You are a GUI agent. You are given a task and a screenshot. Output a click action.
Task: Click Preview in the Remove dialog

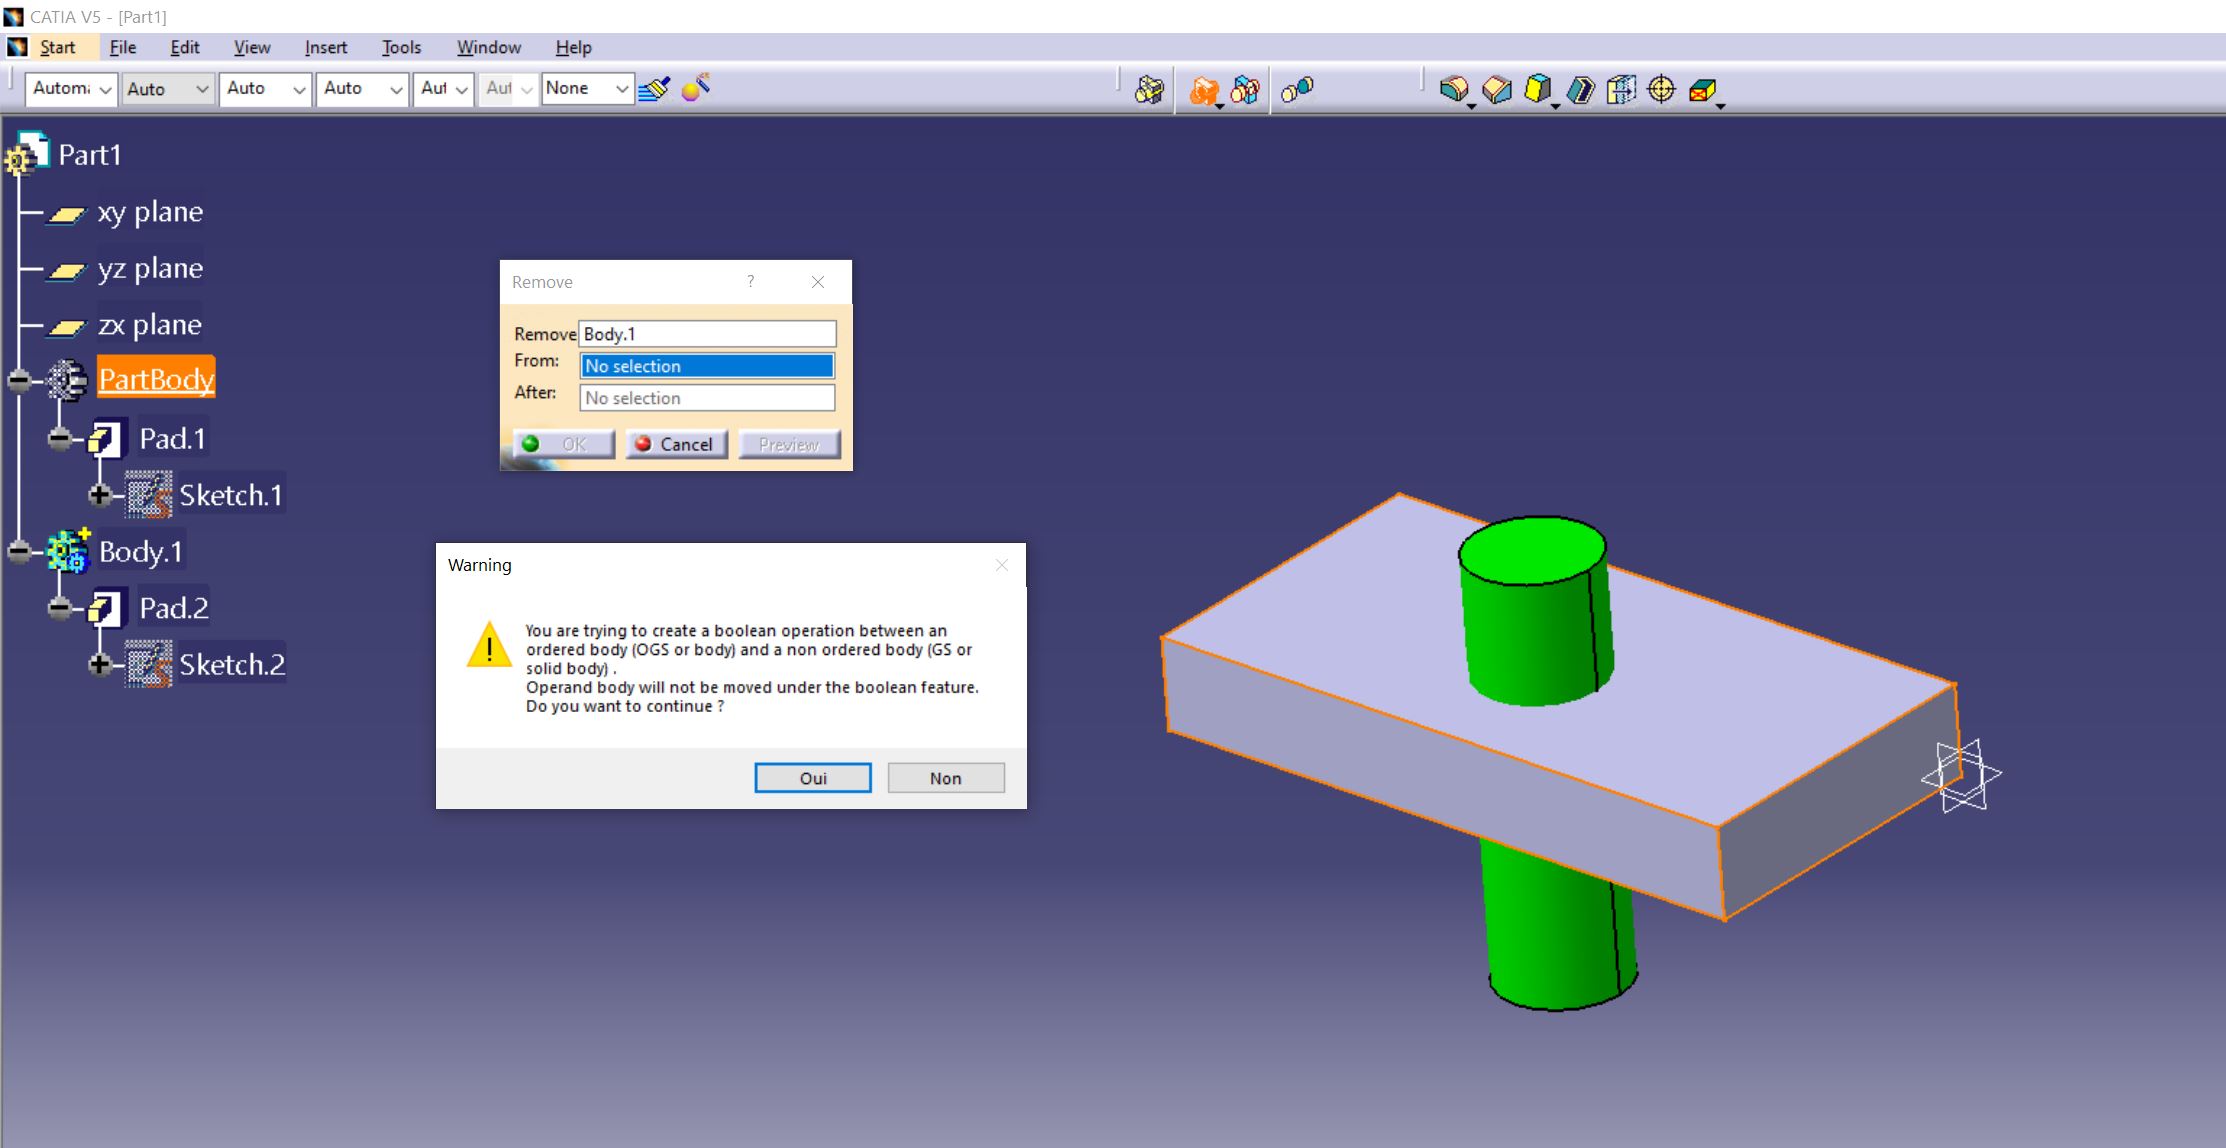point(790,444)
